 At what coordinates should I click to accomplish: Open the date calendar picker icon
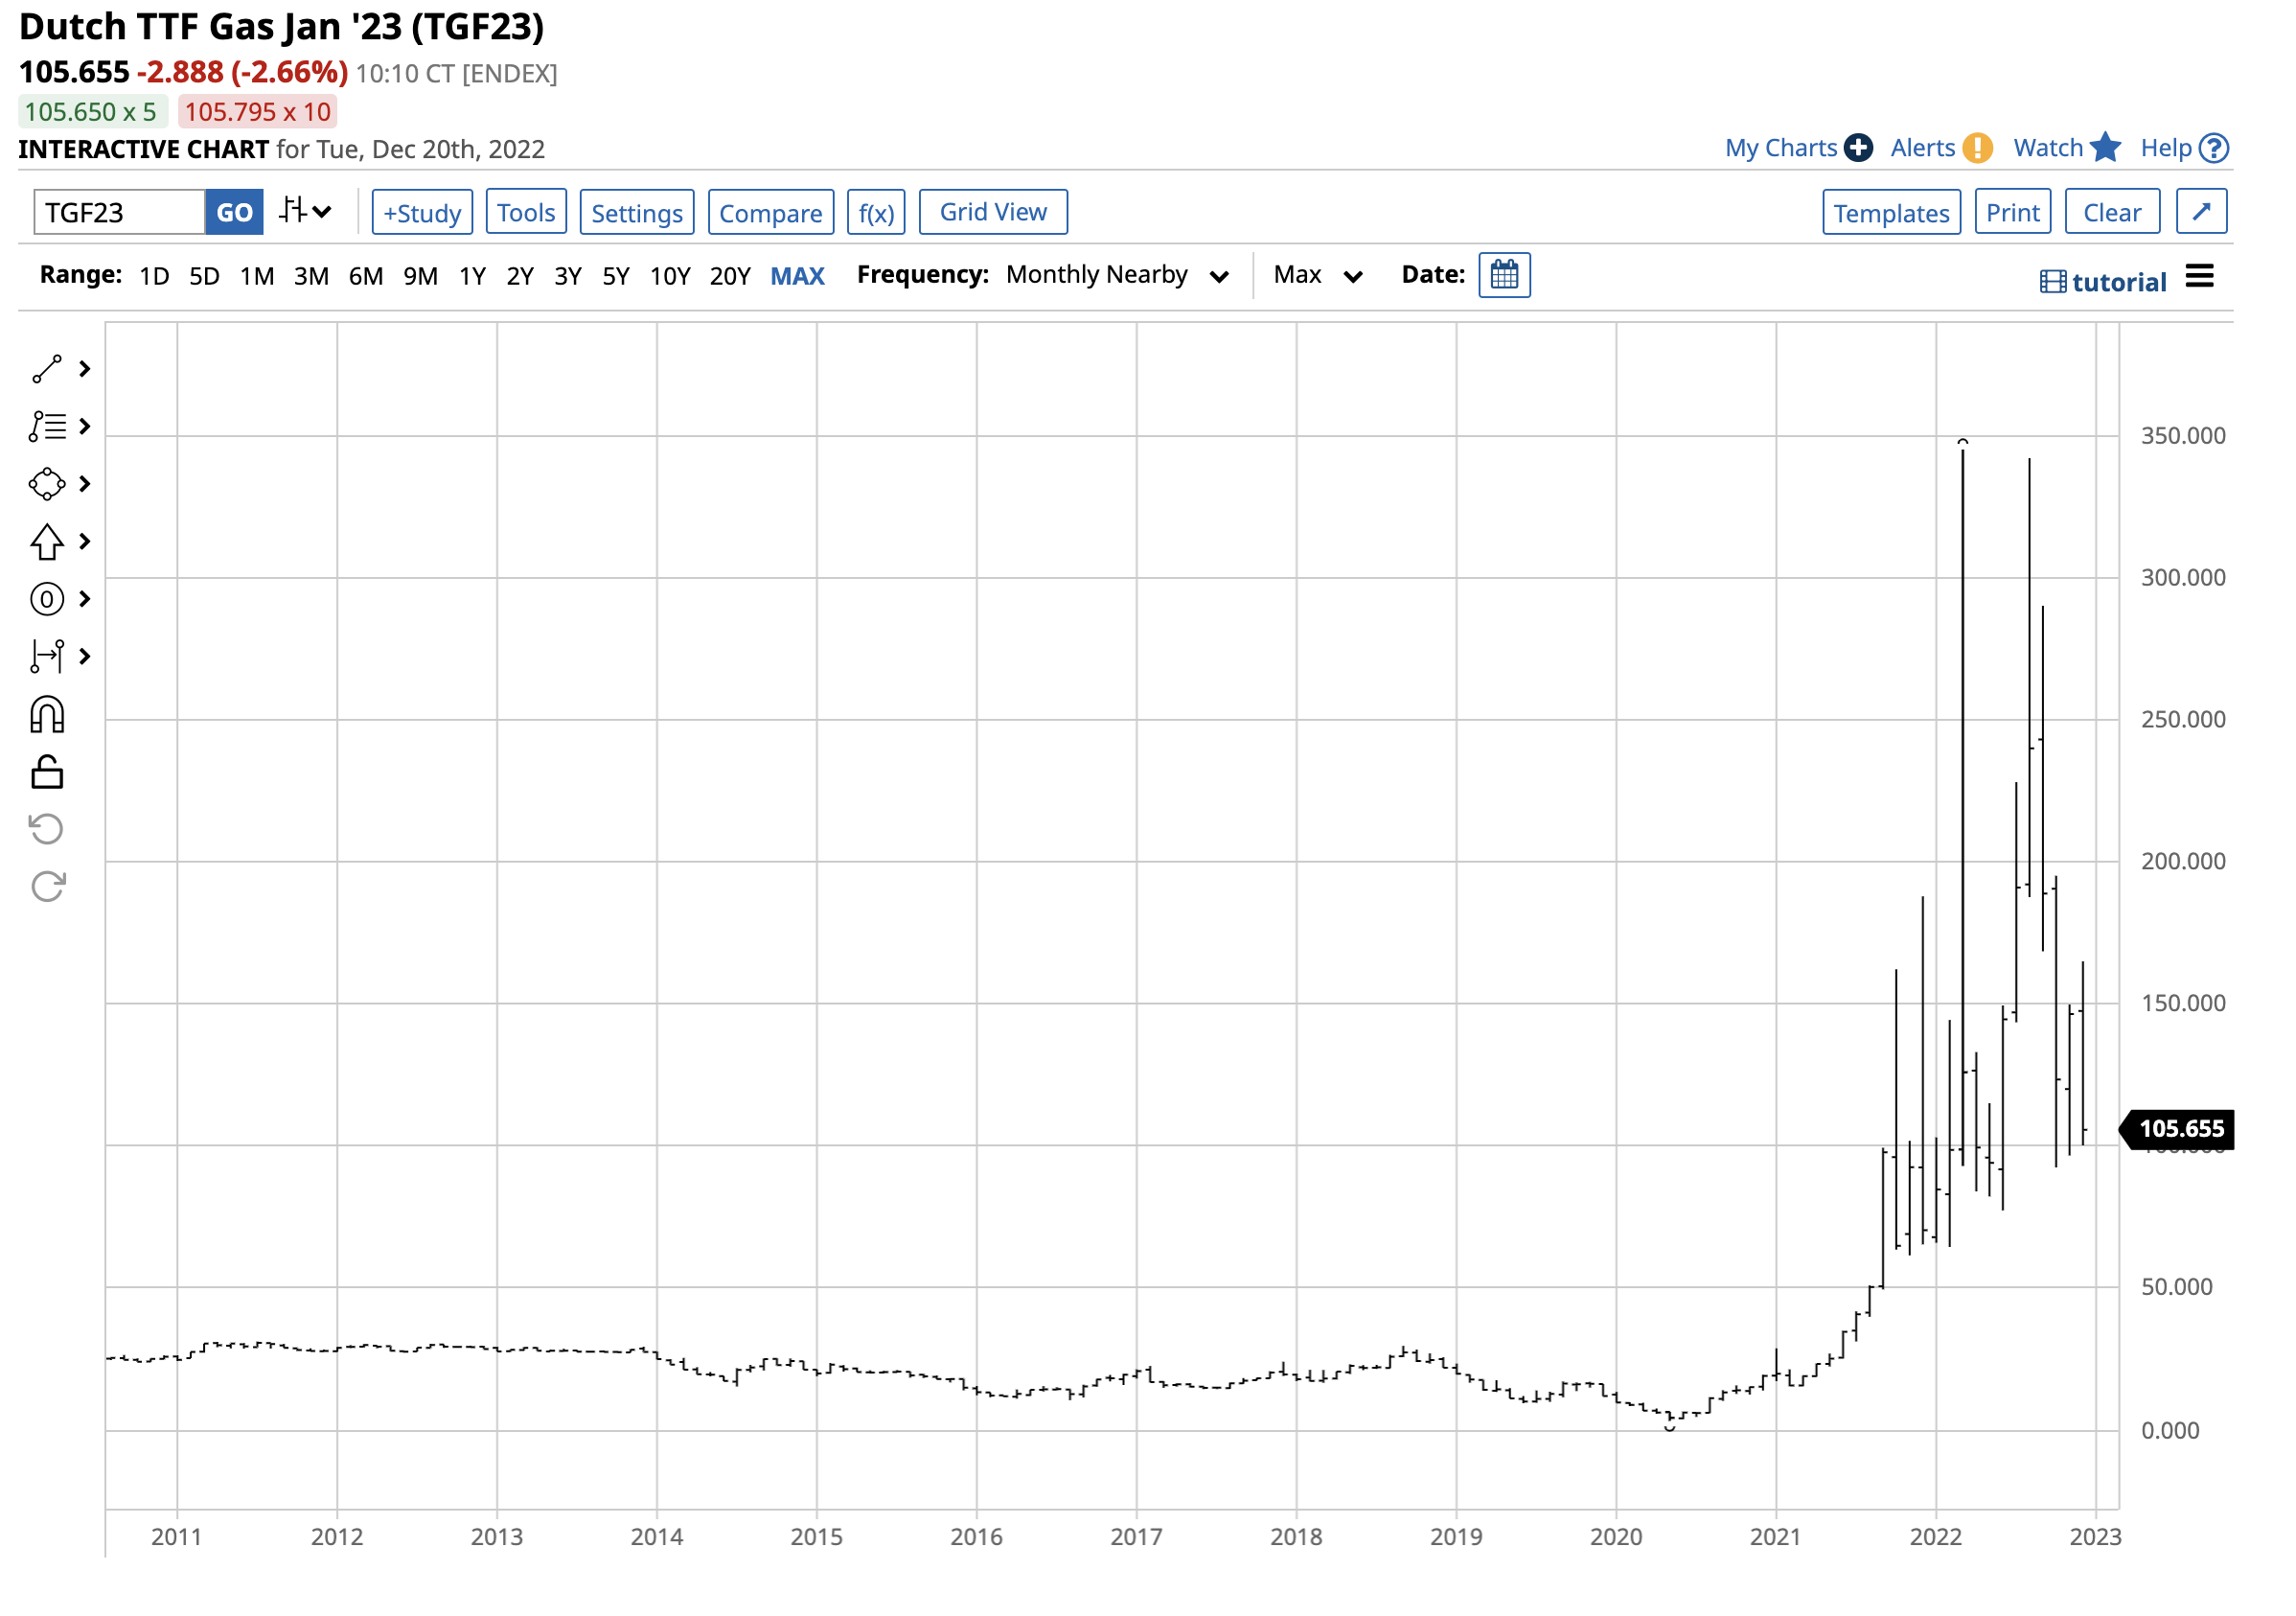click(x=1504, y=275)
